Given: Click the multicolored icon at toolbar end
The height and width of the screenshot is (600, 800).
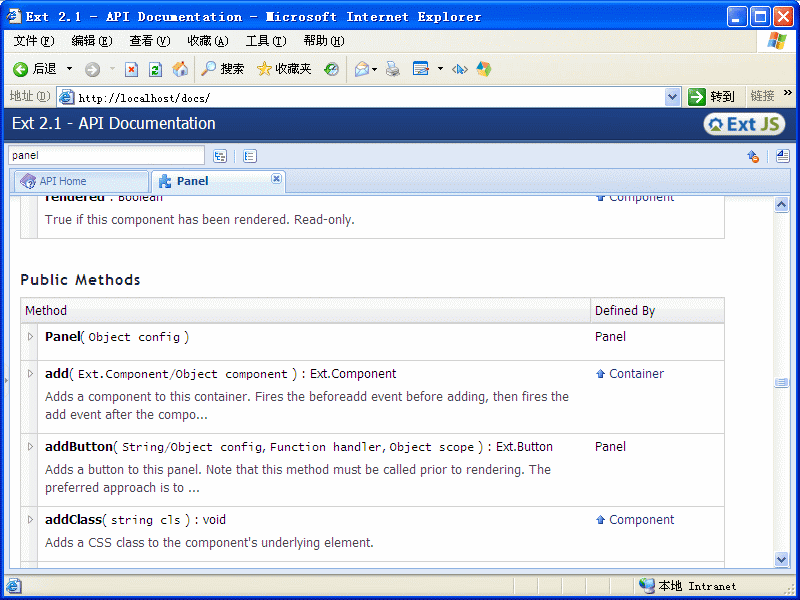Looking at the screenshot, I should pos(484,69).
